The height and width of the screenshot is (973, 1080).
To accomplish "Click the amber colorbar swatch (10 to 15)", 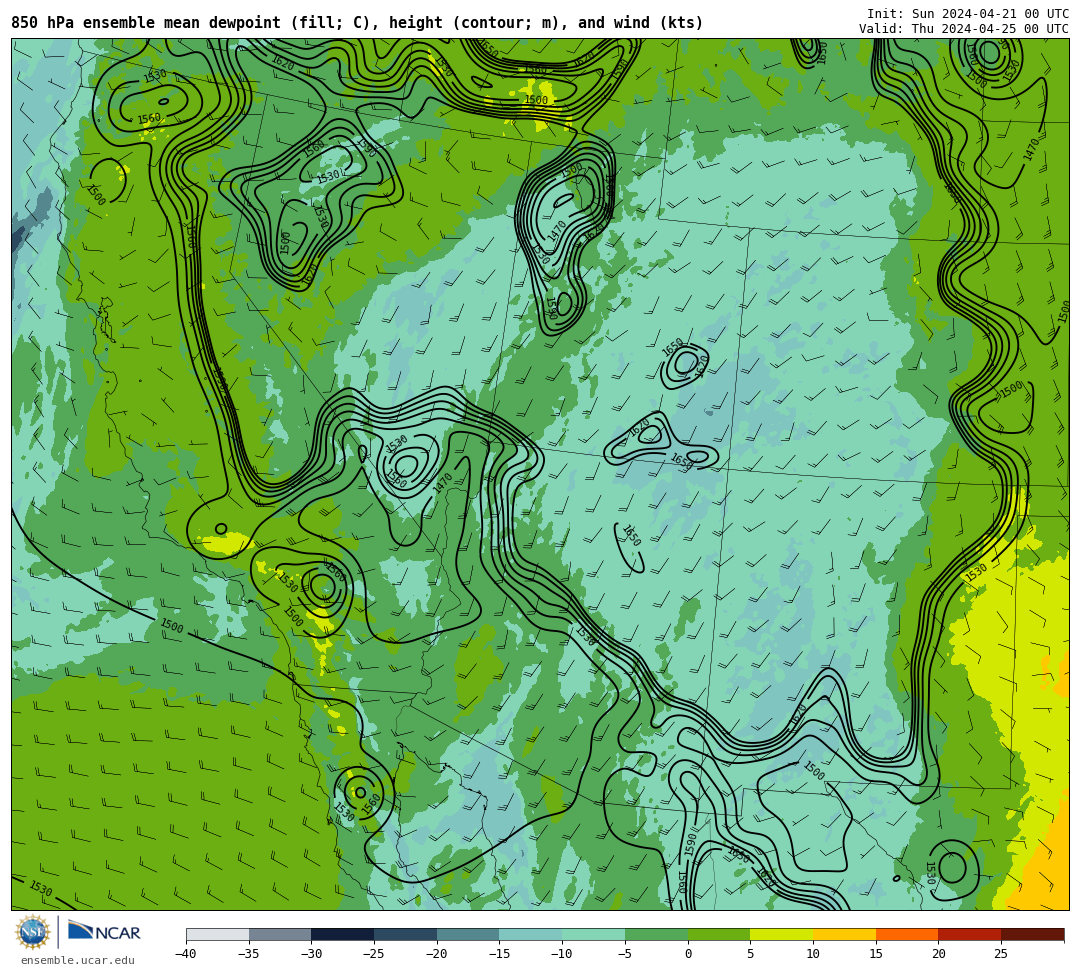I will [x=844, y=934].
